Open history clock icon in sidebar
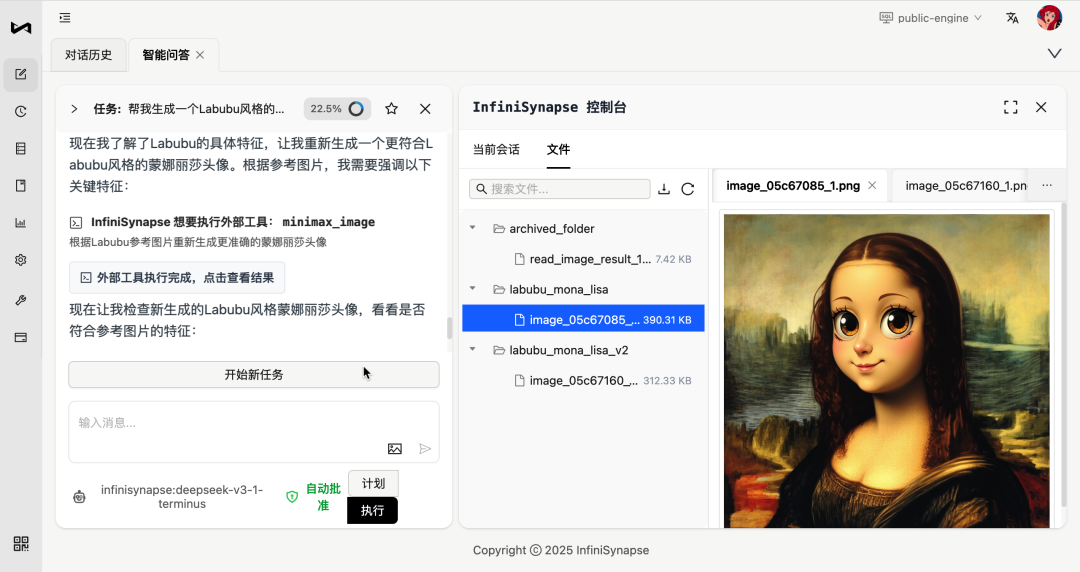This screenshot has height=572, width=1080. (21, 112)
